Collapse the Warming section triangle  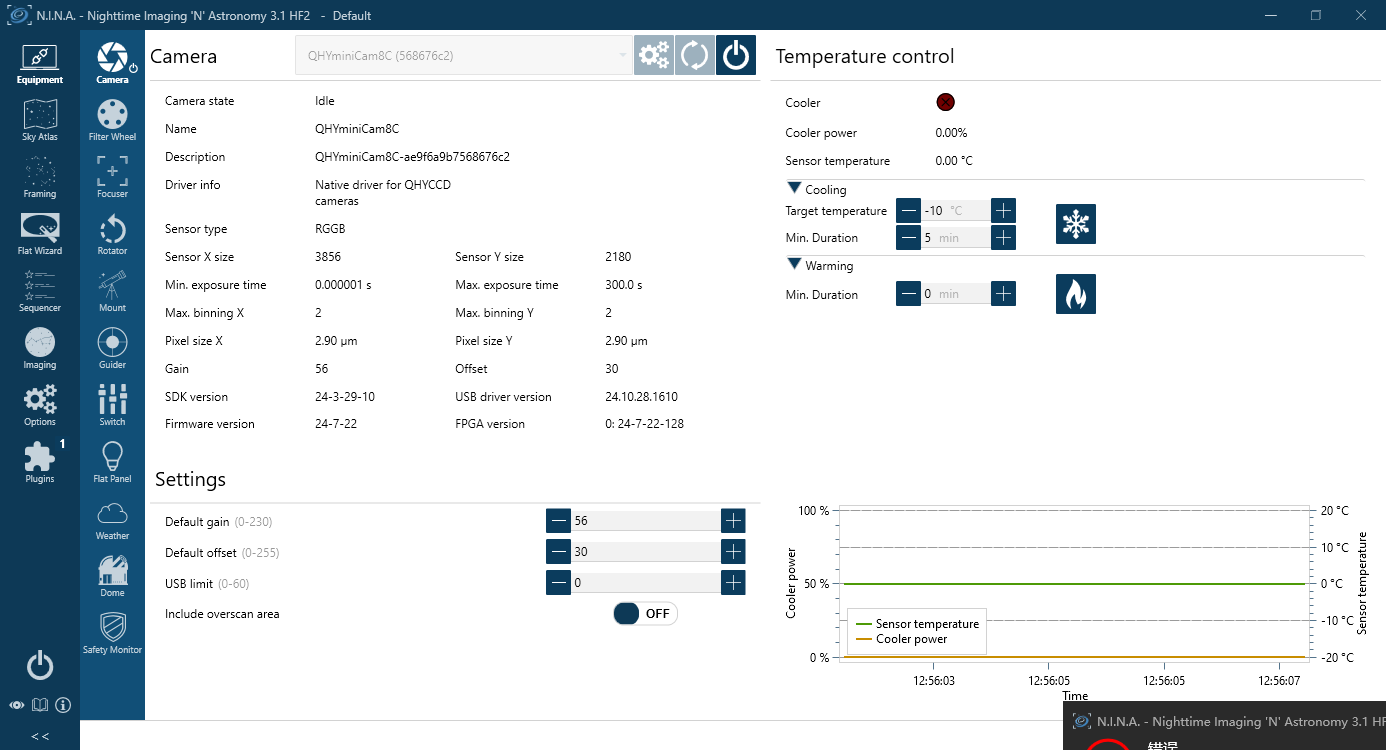click(794, 265)
